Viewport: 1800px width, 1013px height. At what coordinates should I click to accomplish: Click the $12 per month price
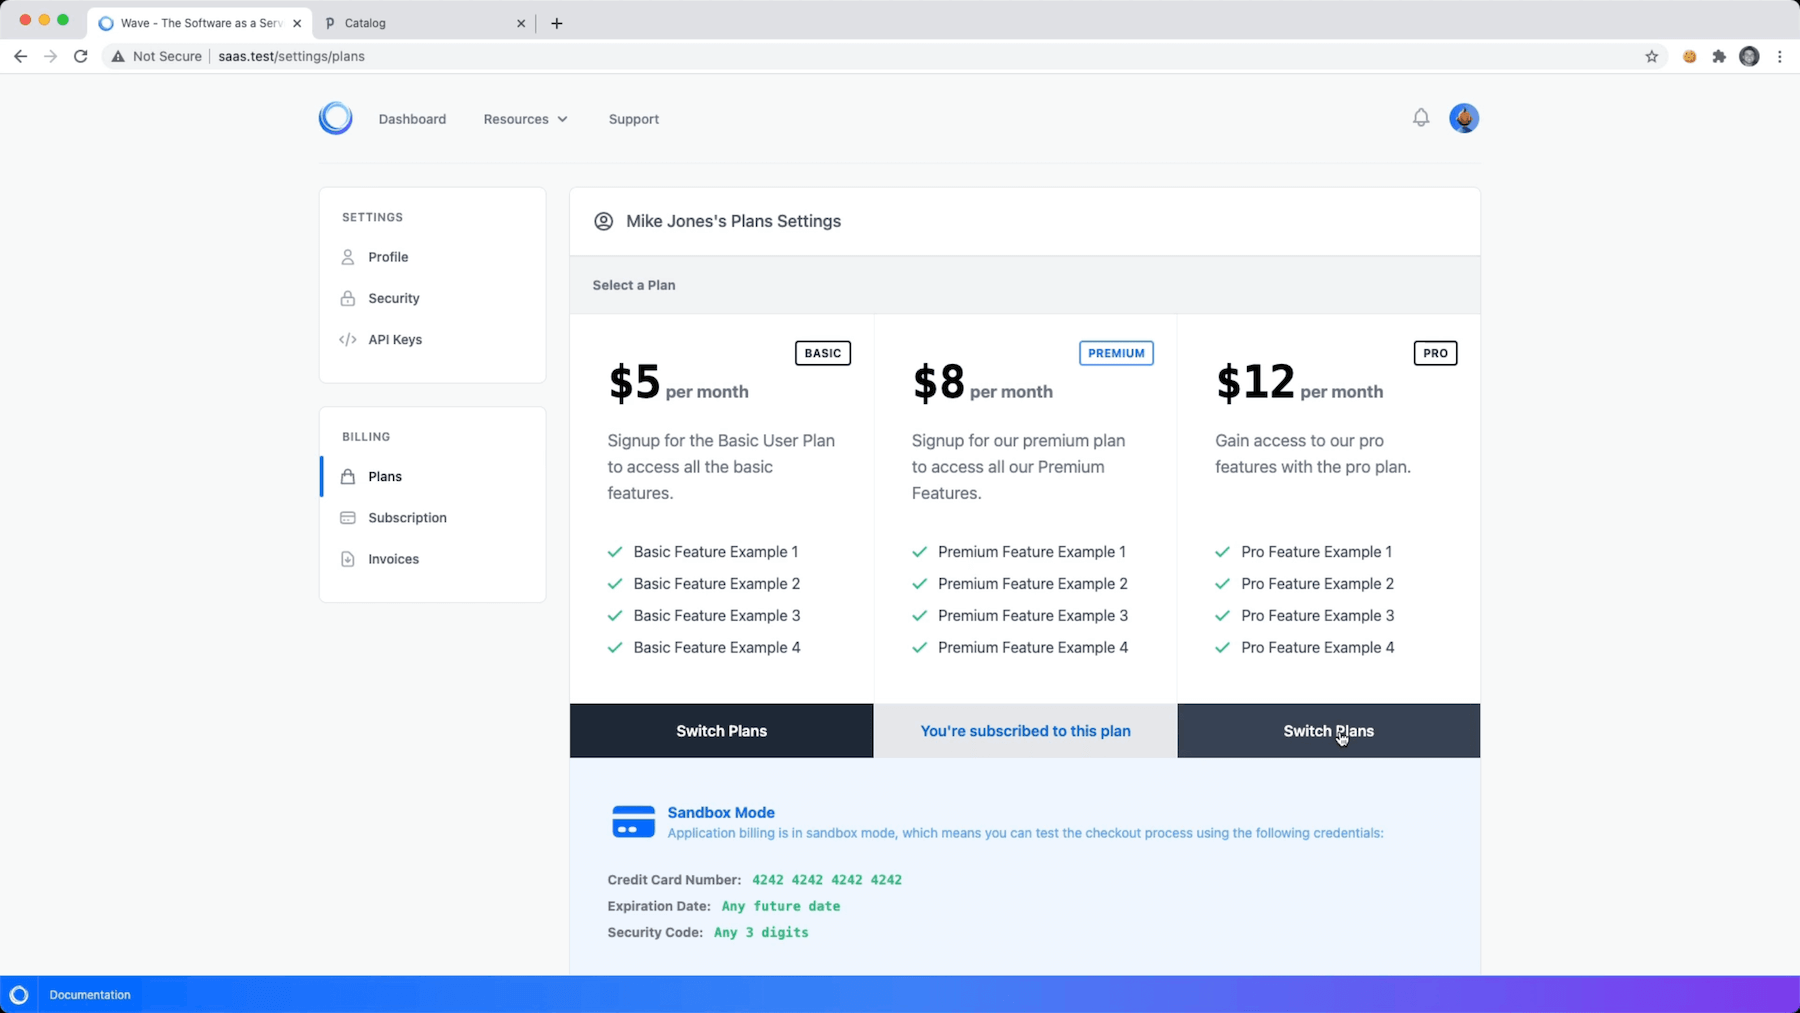[x=1299, y=383]
